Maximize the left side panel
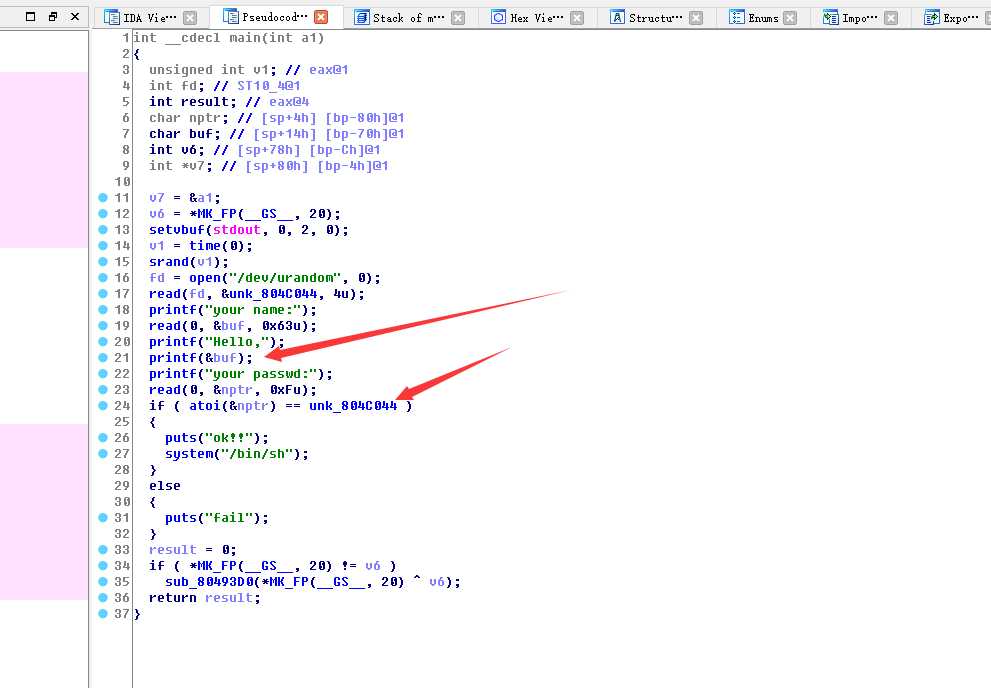This screenshot has height=688, width=991. [x=30, y=16]
